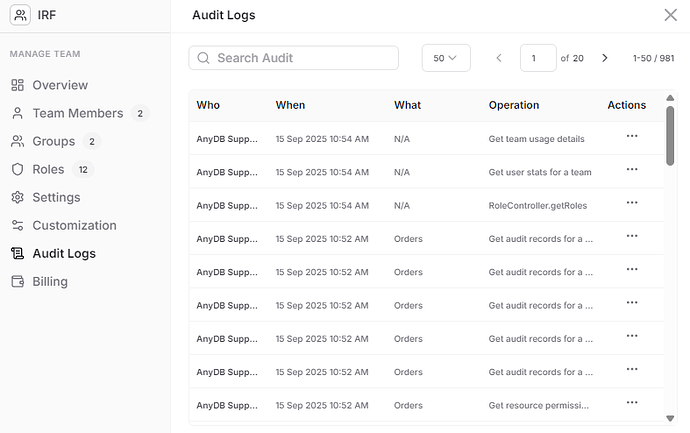Open actions for Get user stats row

click(x=632, y=169)
